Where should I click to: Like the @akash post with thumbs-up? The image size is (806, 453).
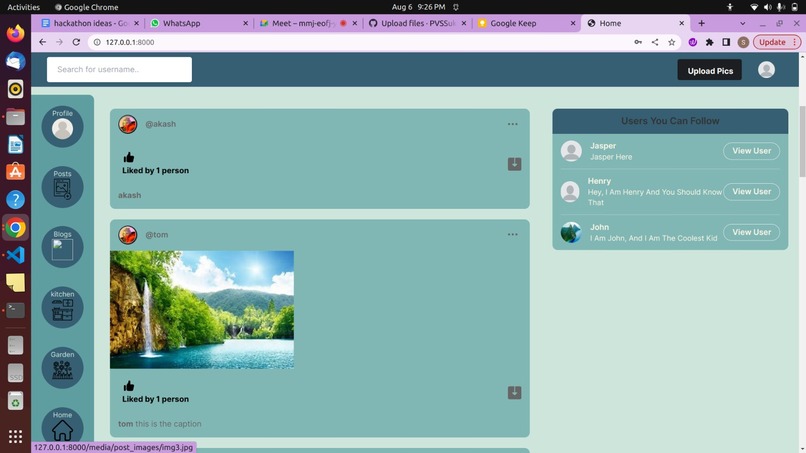pos(129,157)
